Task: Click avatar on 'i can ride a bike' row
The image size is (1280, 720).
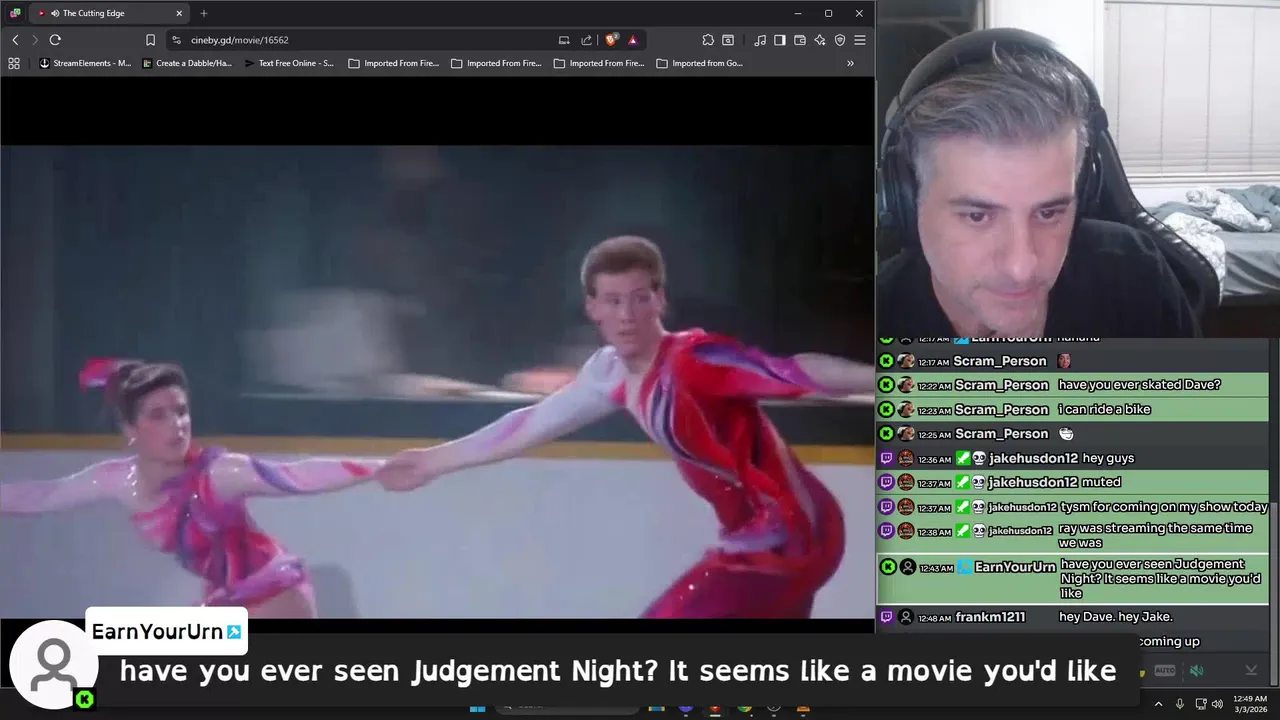Action: (906, 409)
